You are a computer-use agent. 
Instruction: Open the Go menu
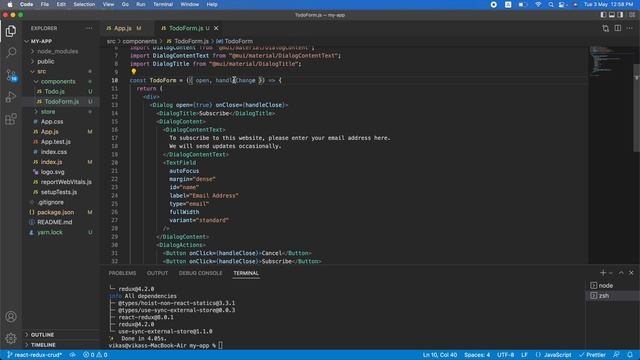coord(125,4)
